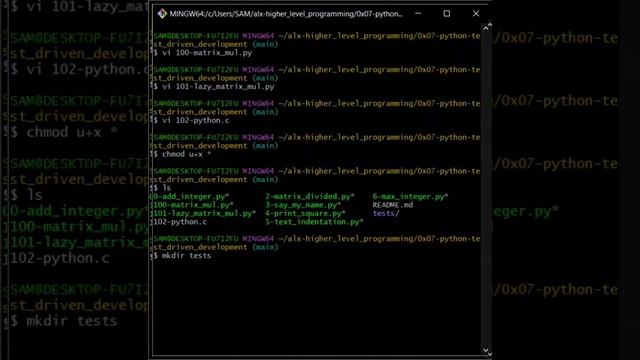
Task: Click '3-say_my_name.py*' in the ls output
Action: [303, 205]
